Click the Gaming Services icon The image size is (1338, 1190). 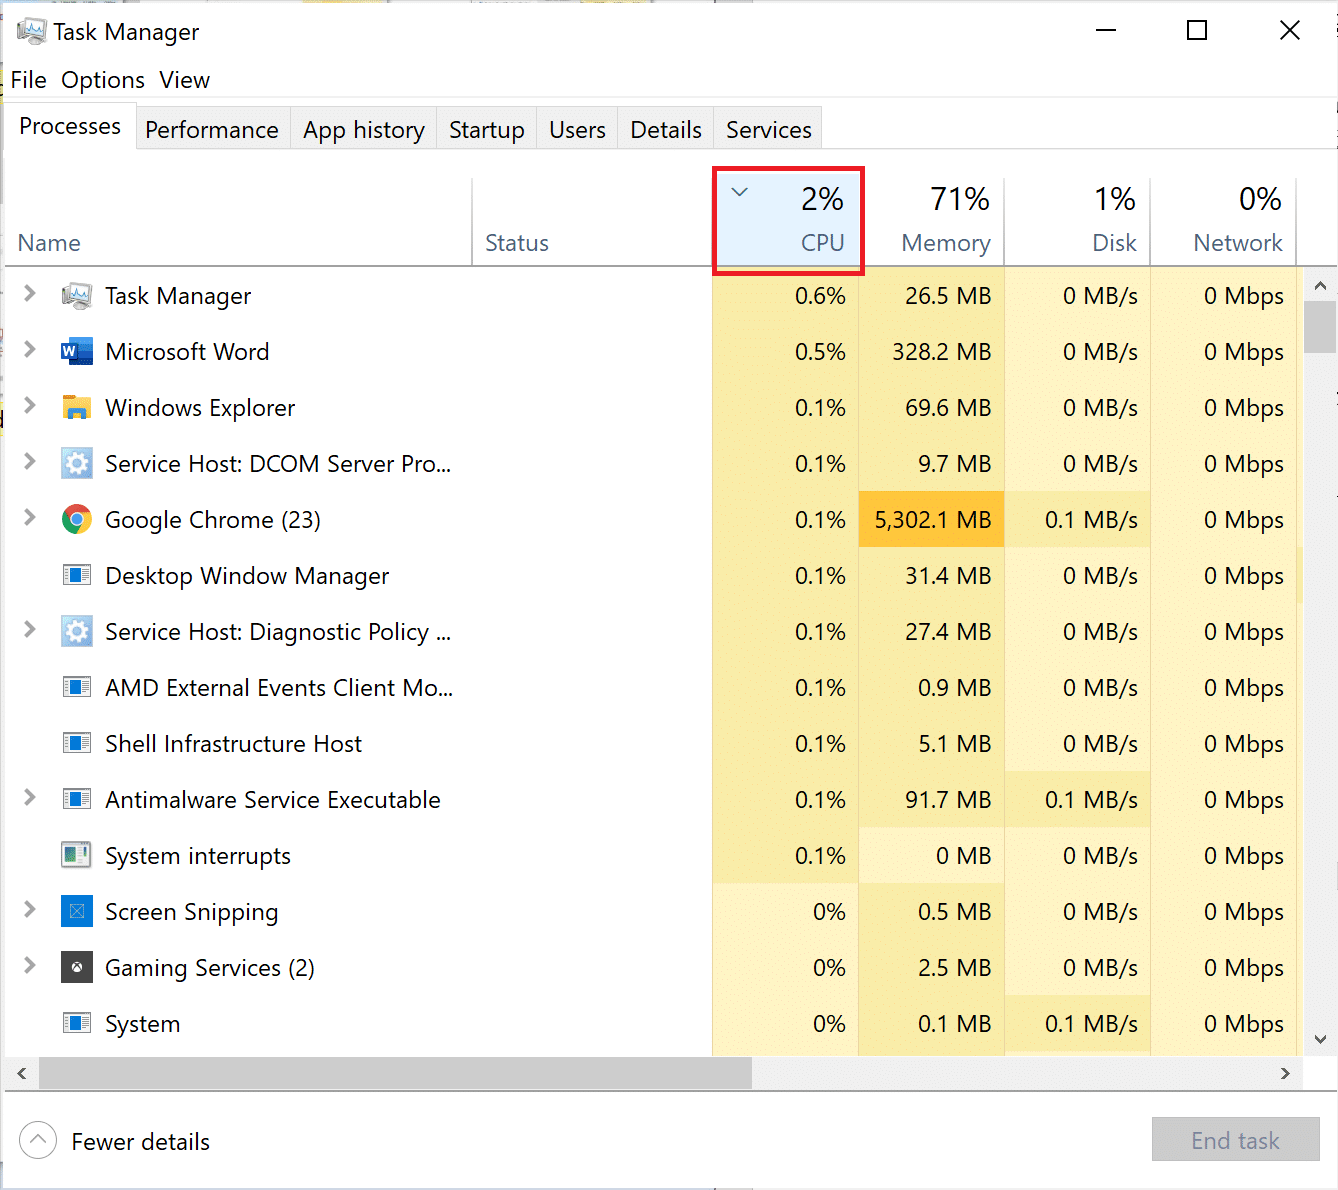77,967
